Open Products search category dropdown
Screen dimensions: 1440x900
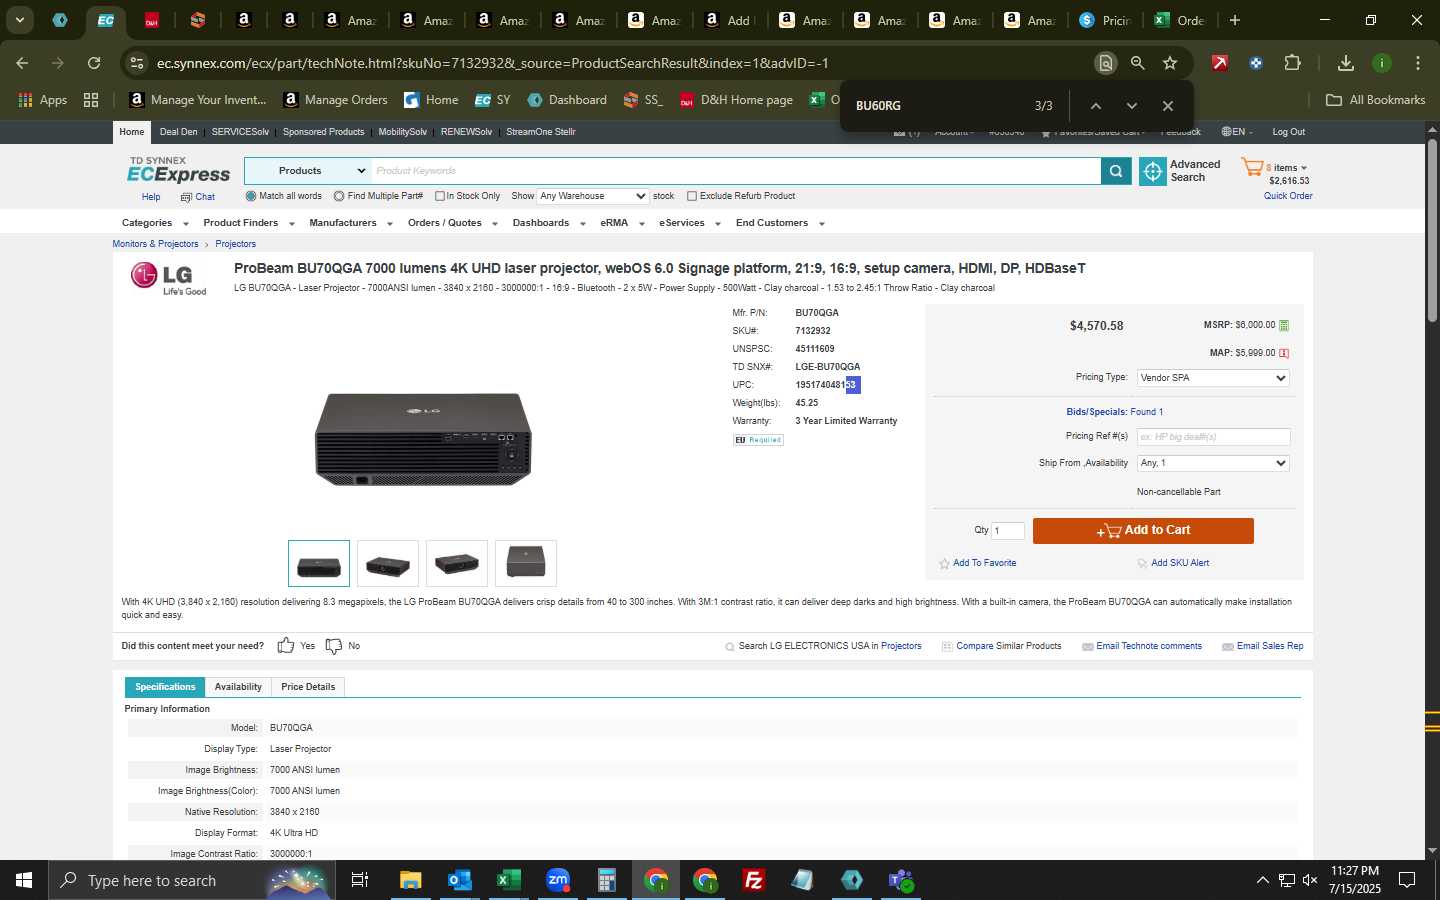coord(308,171)
